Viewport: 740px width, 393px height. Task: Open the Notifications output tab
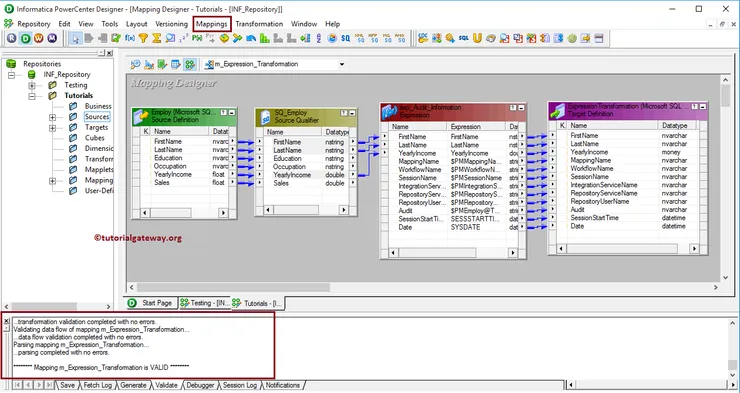(x=282, y=385)
